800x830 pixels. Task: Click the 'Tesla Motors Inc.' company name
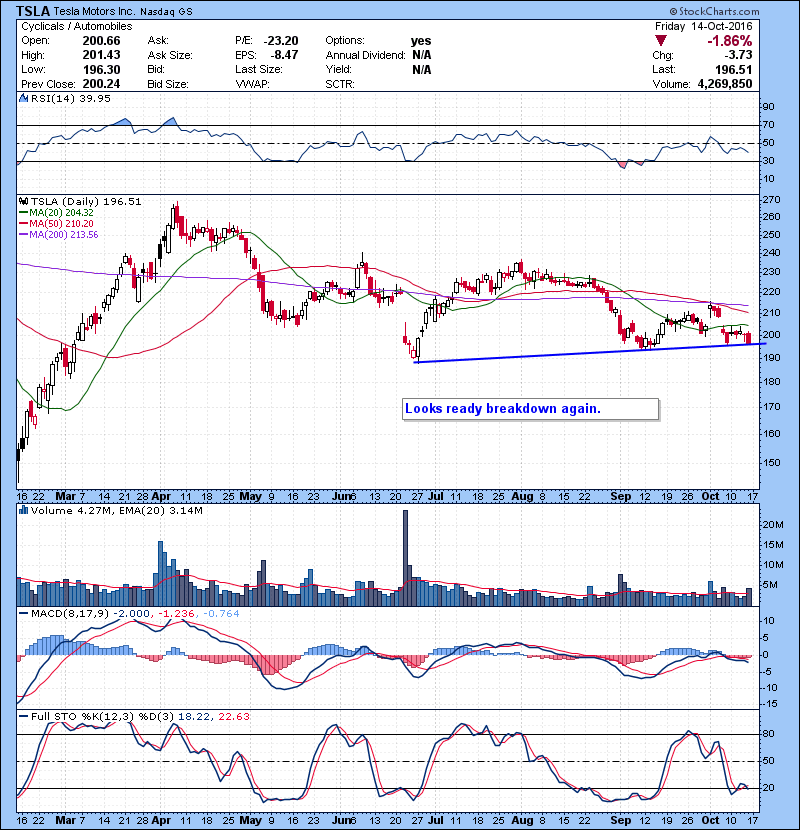pyautogui.click(x=94, y=12)
